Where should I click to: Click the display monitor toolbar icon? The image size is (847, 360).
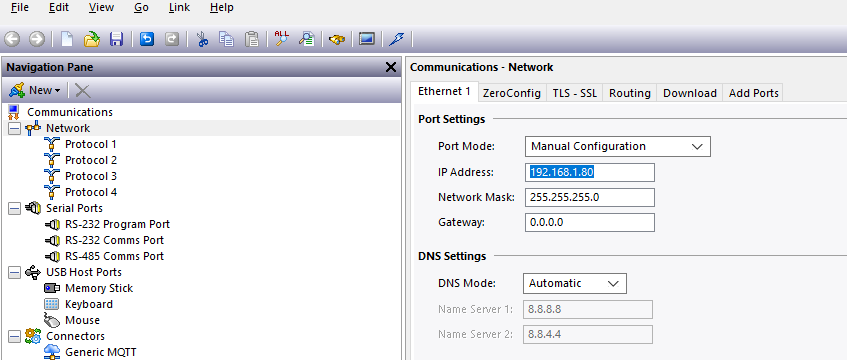(x=367, y=39)
